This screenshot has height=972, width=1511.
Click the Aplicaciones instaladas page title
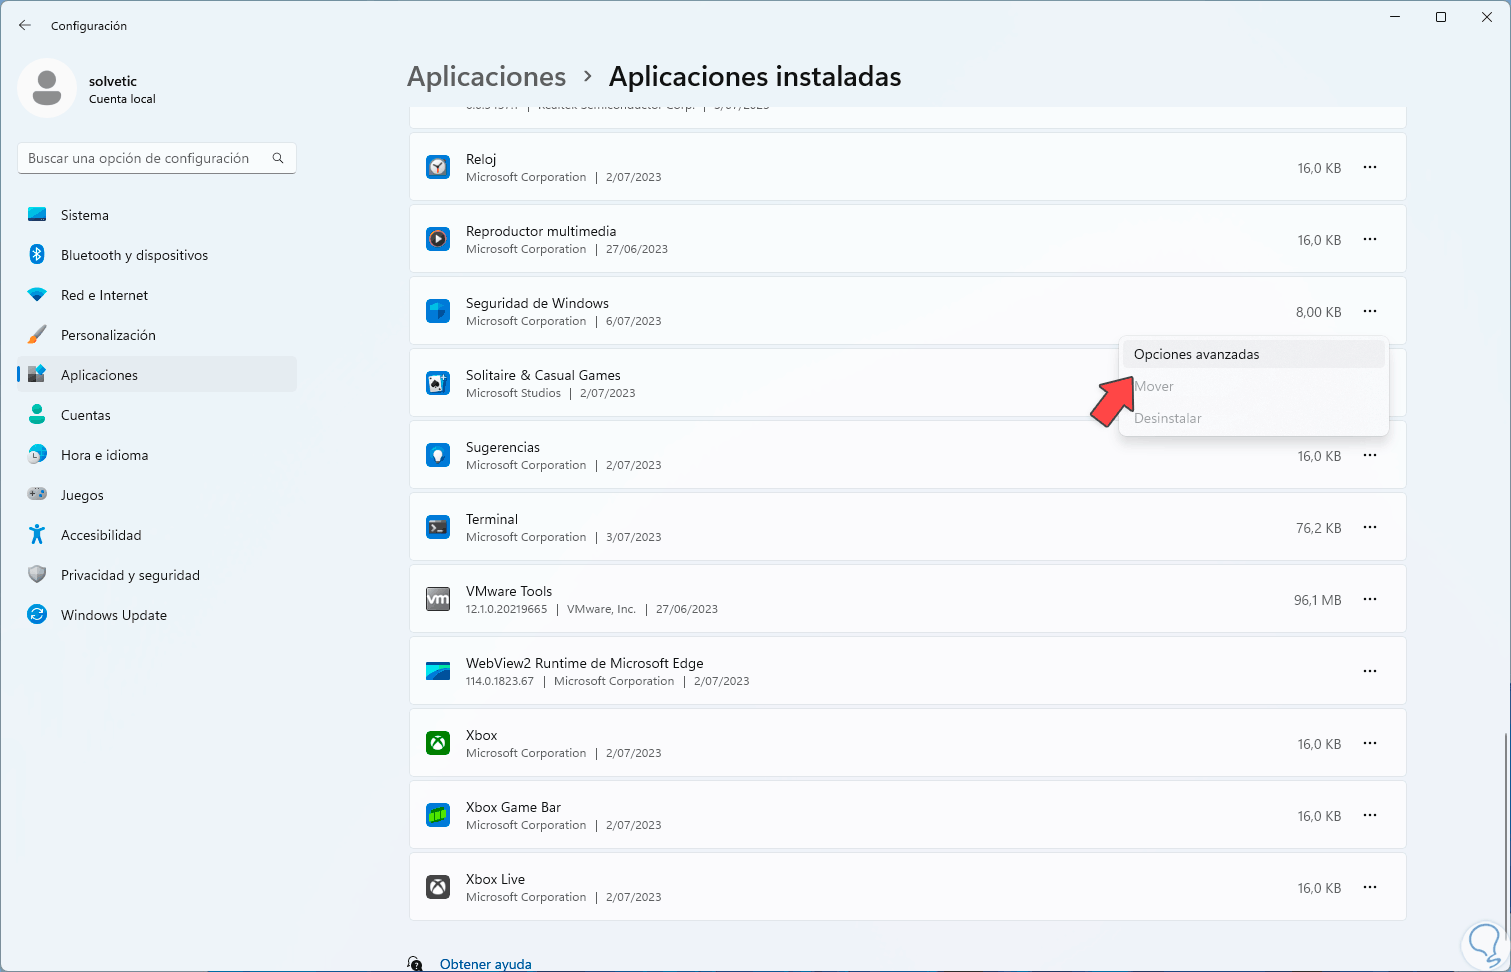(755, 77)
